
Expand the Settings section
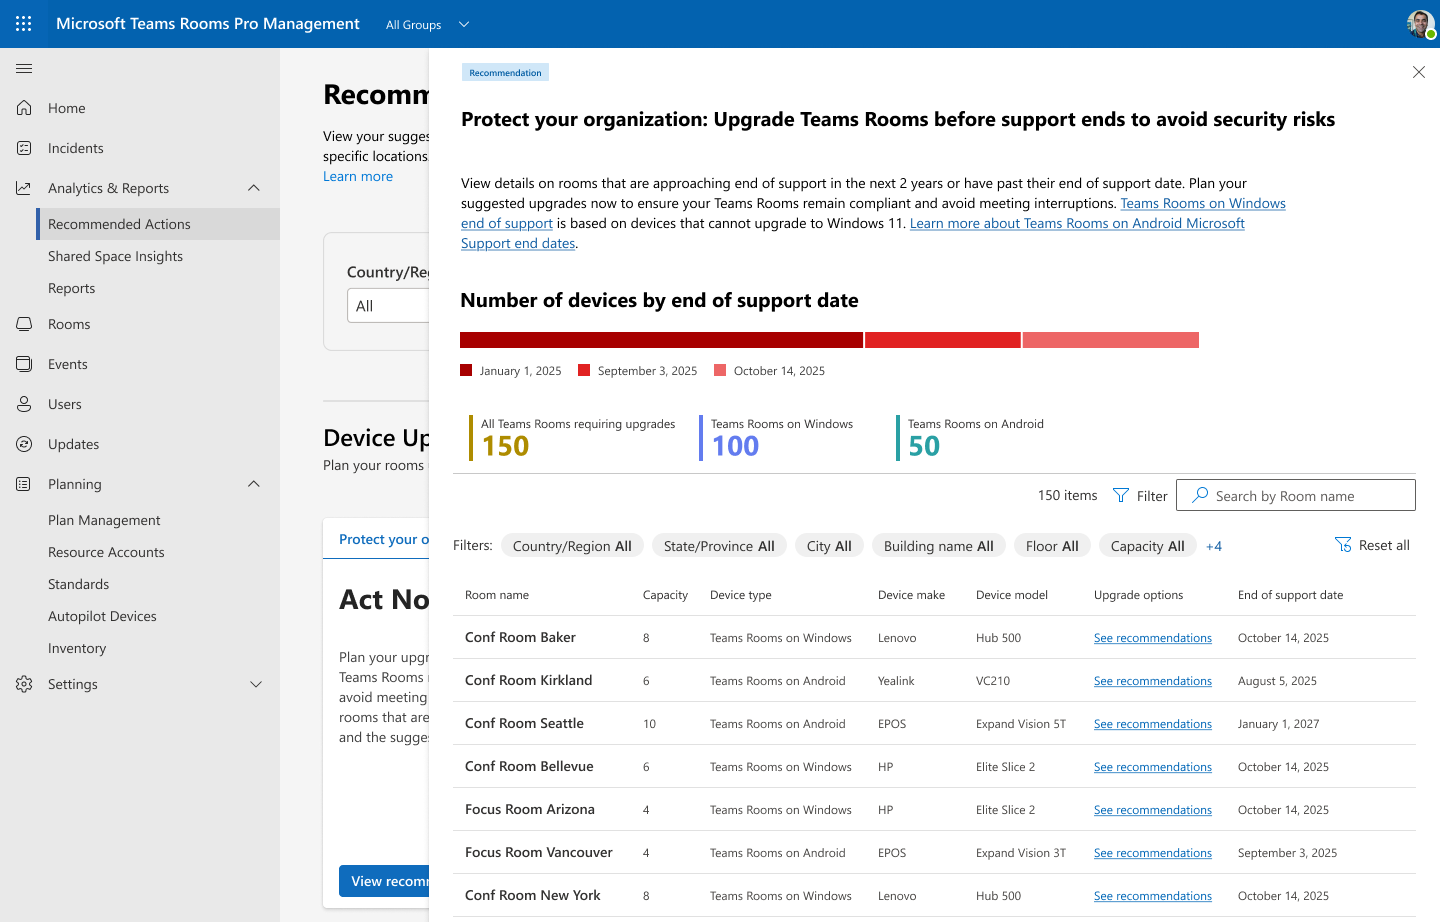tap(255, 684)
